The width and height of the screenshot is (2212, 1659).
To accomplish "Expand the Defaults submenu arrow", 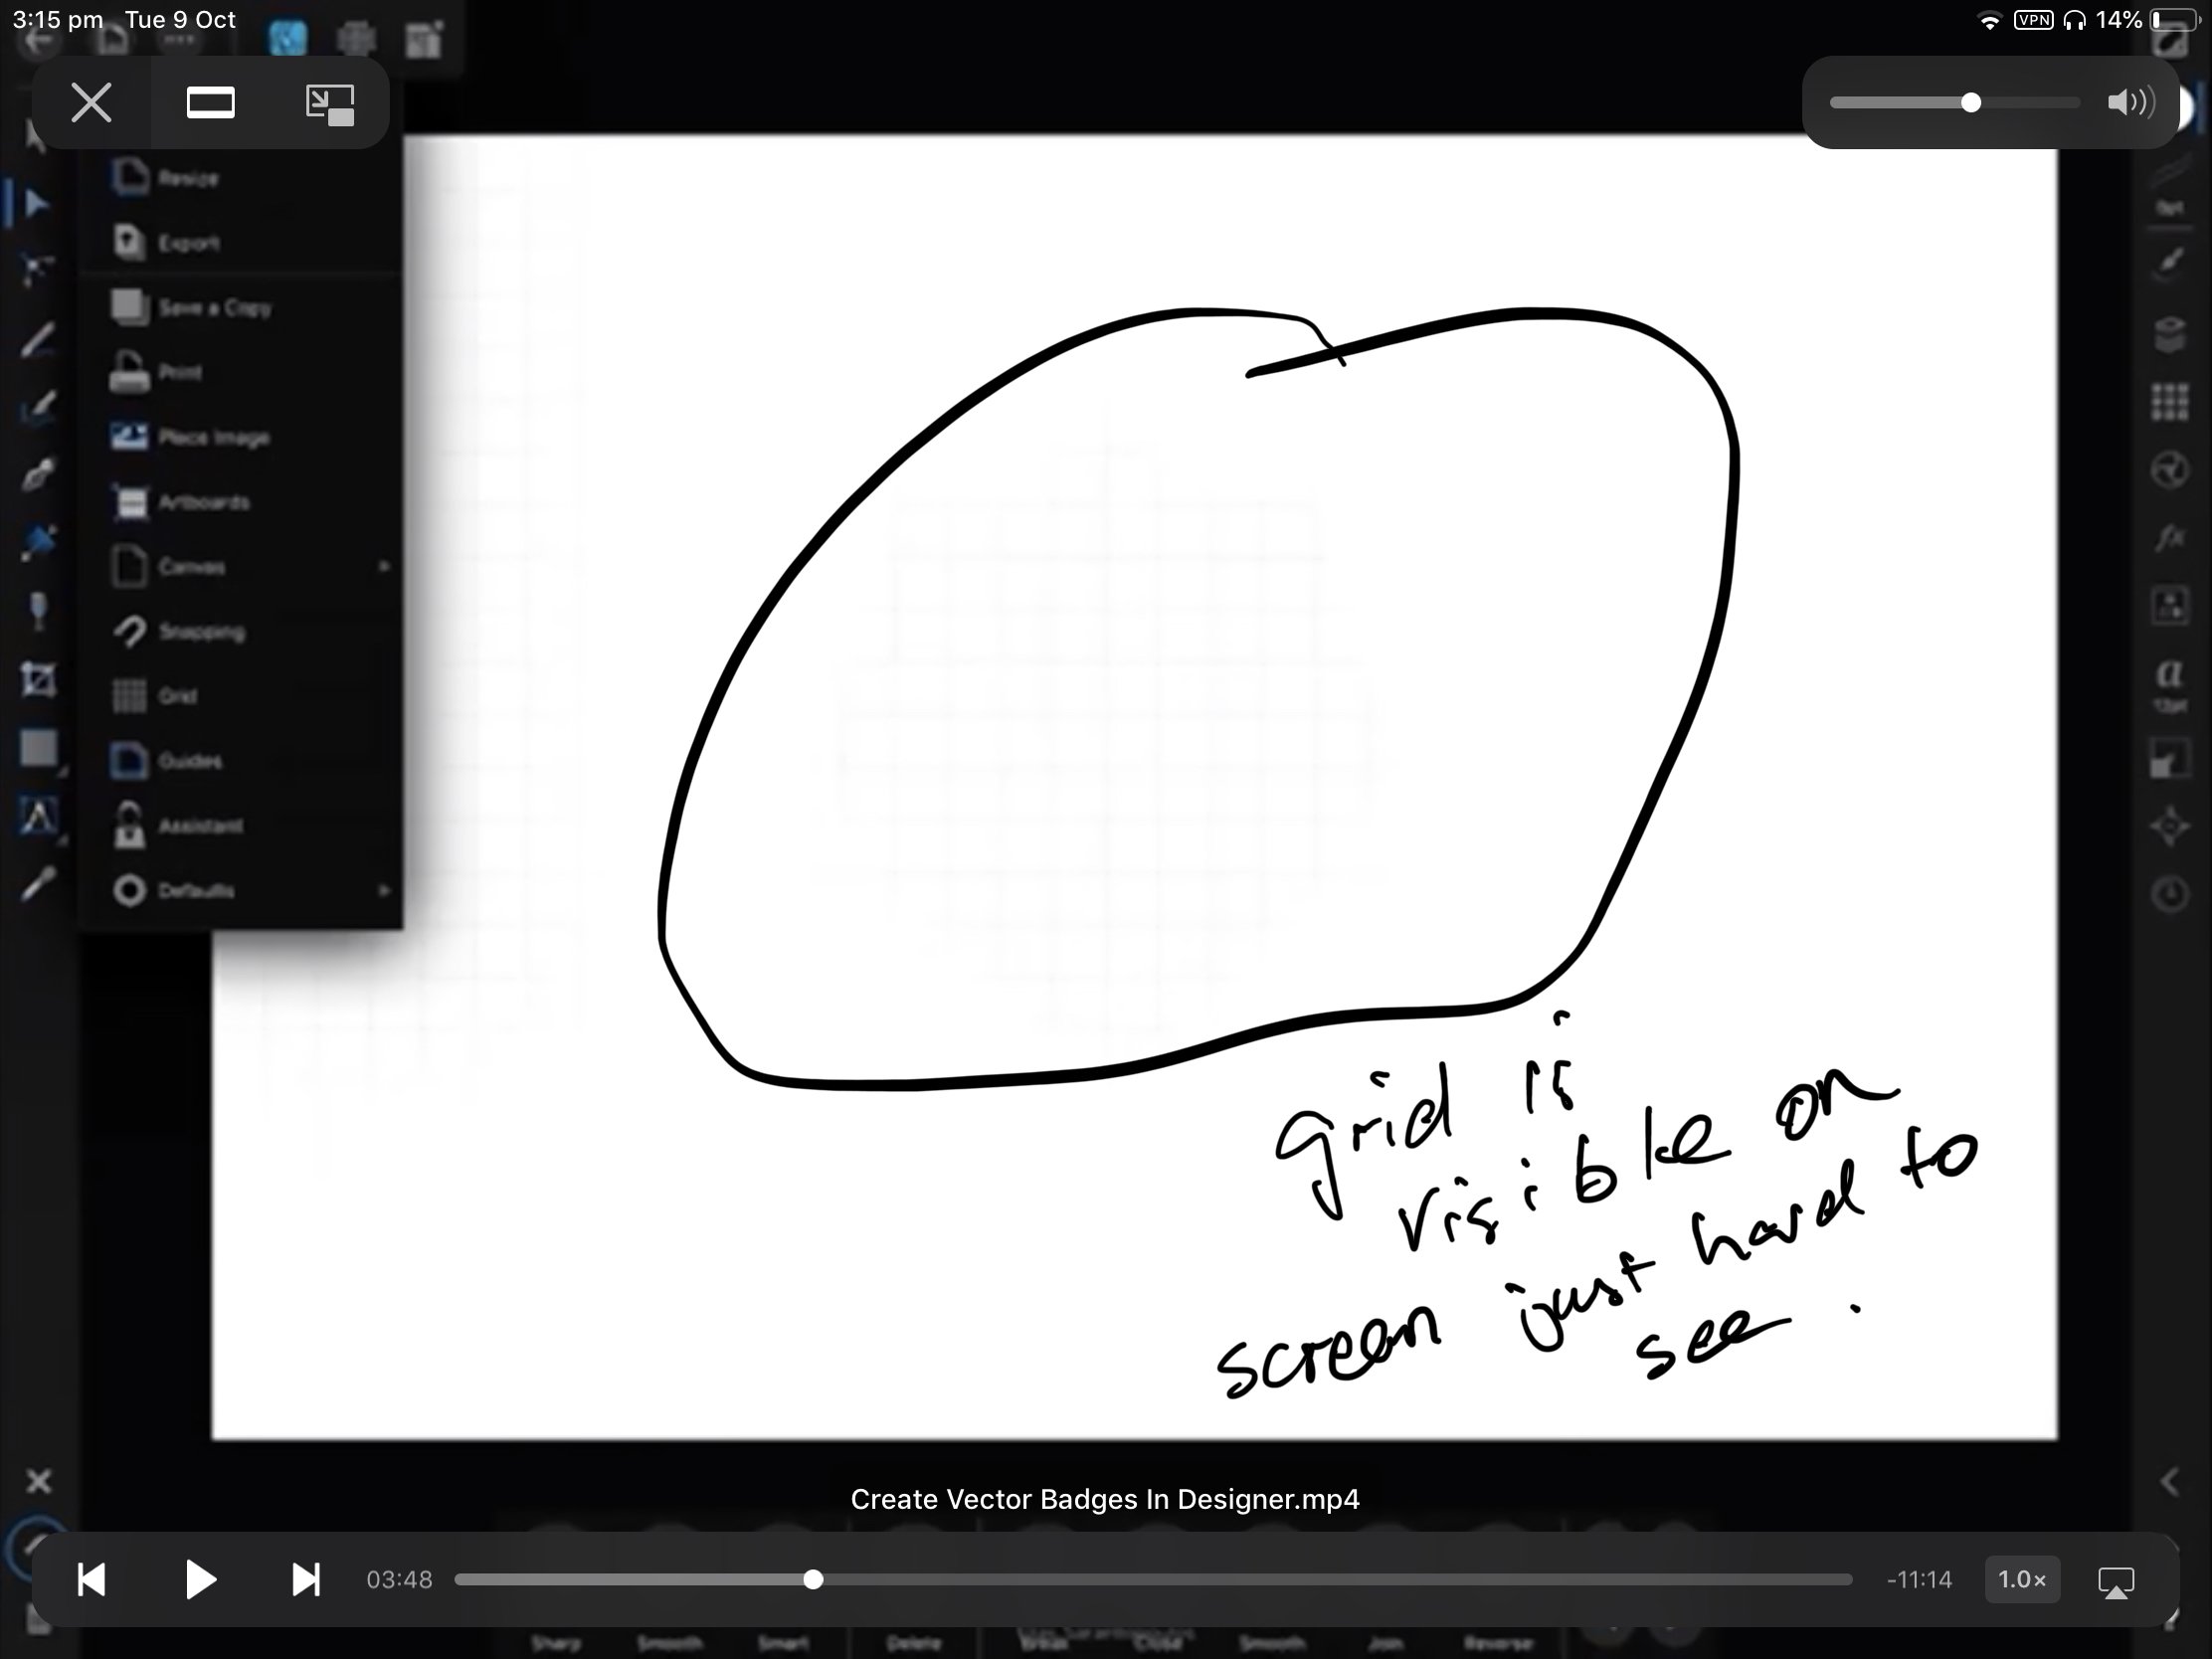I will [384, 891].
